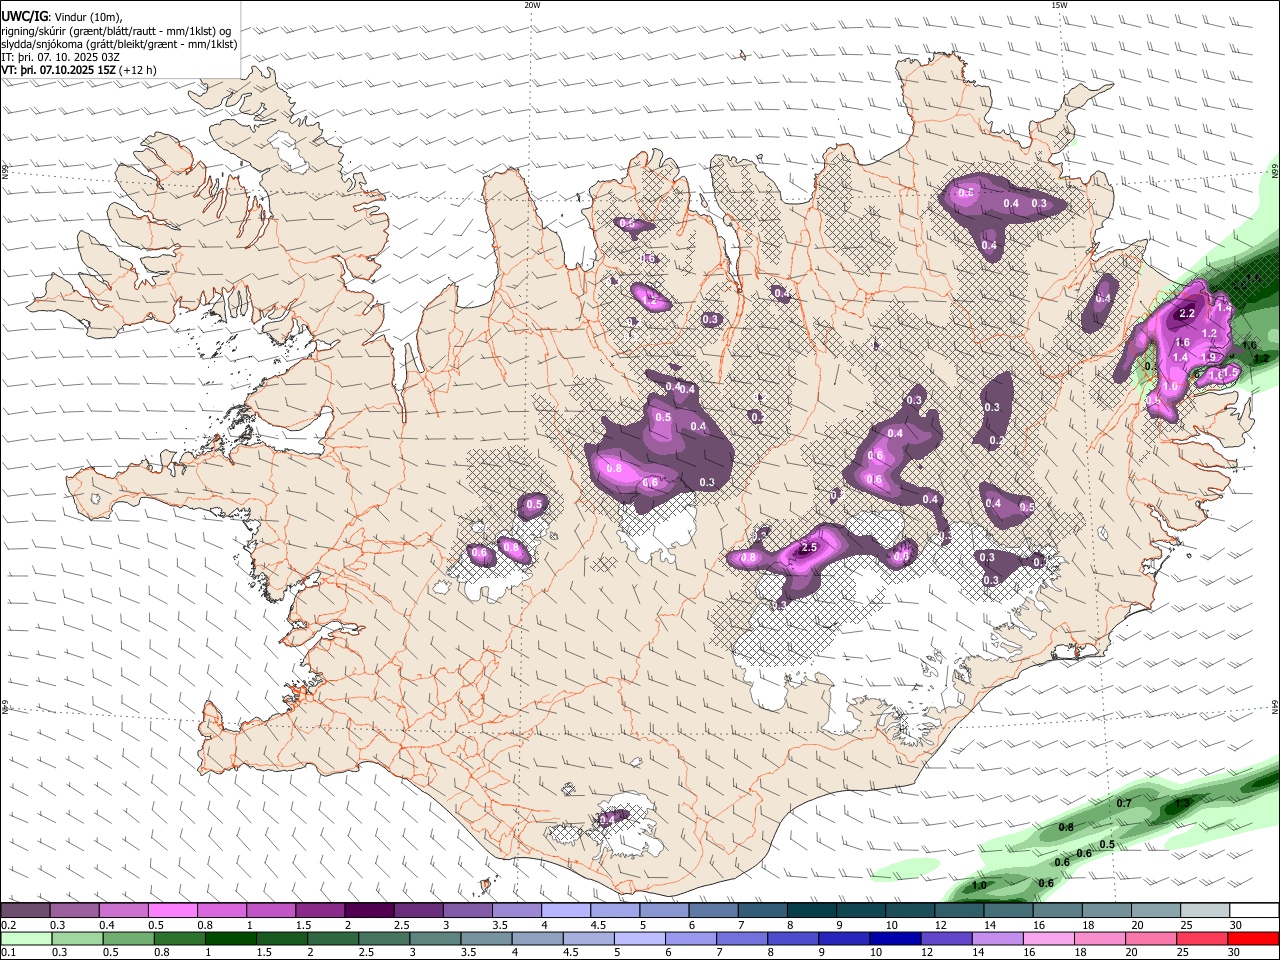Select the darkest green 1 swatch, lower legend row
1280x960 pixels.
(x=230, y=939)
